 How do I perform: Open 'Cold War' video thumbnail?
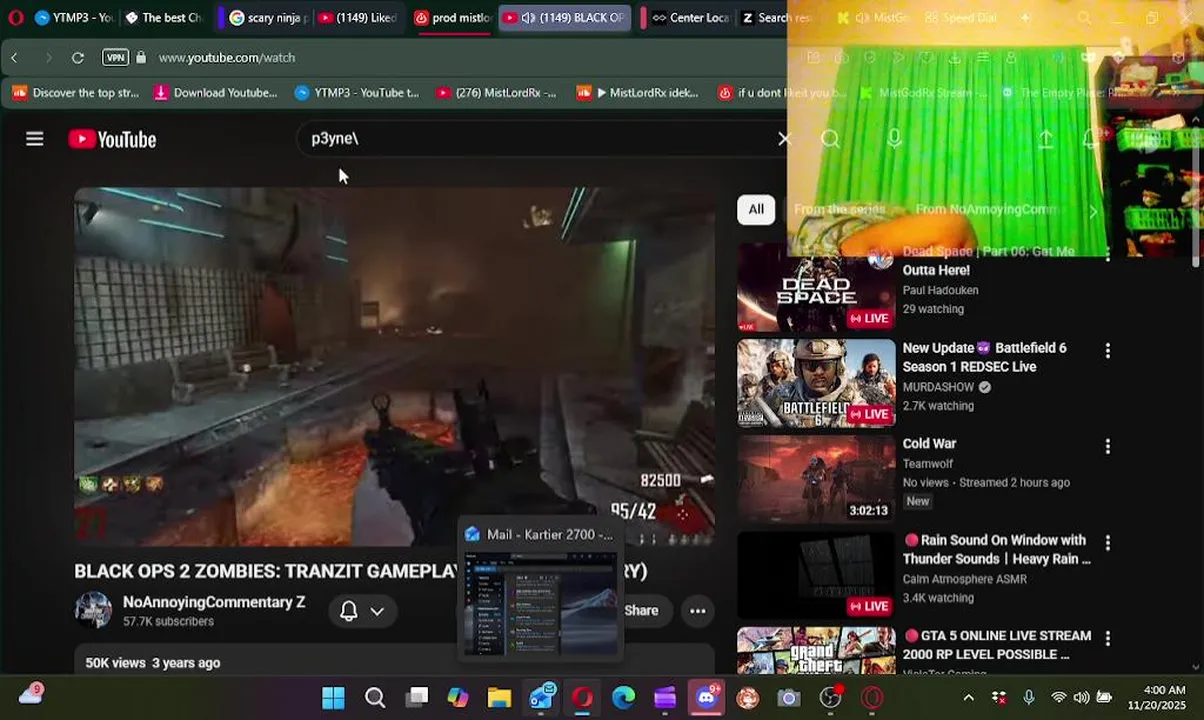(x=816, y=479)
